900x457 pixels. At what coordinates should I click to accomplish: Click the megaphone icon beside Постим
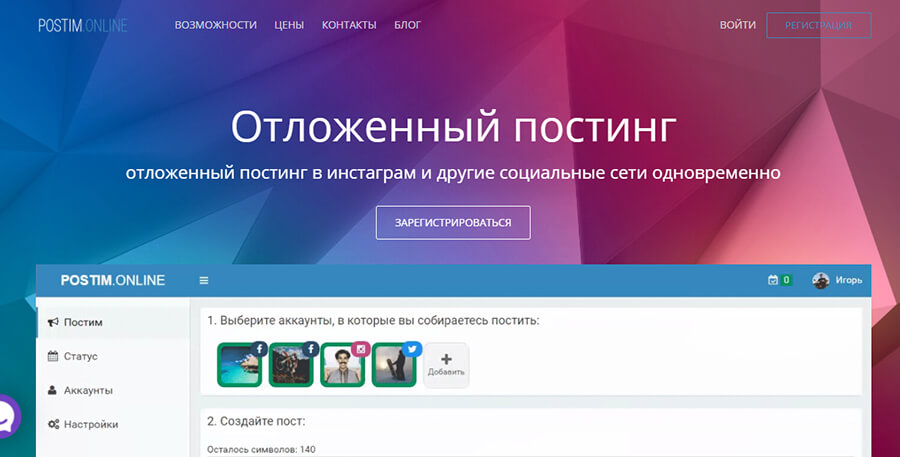point(53,322)
